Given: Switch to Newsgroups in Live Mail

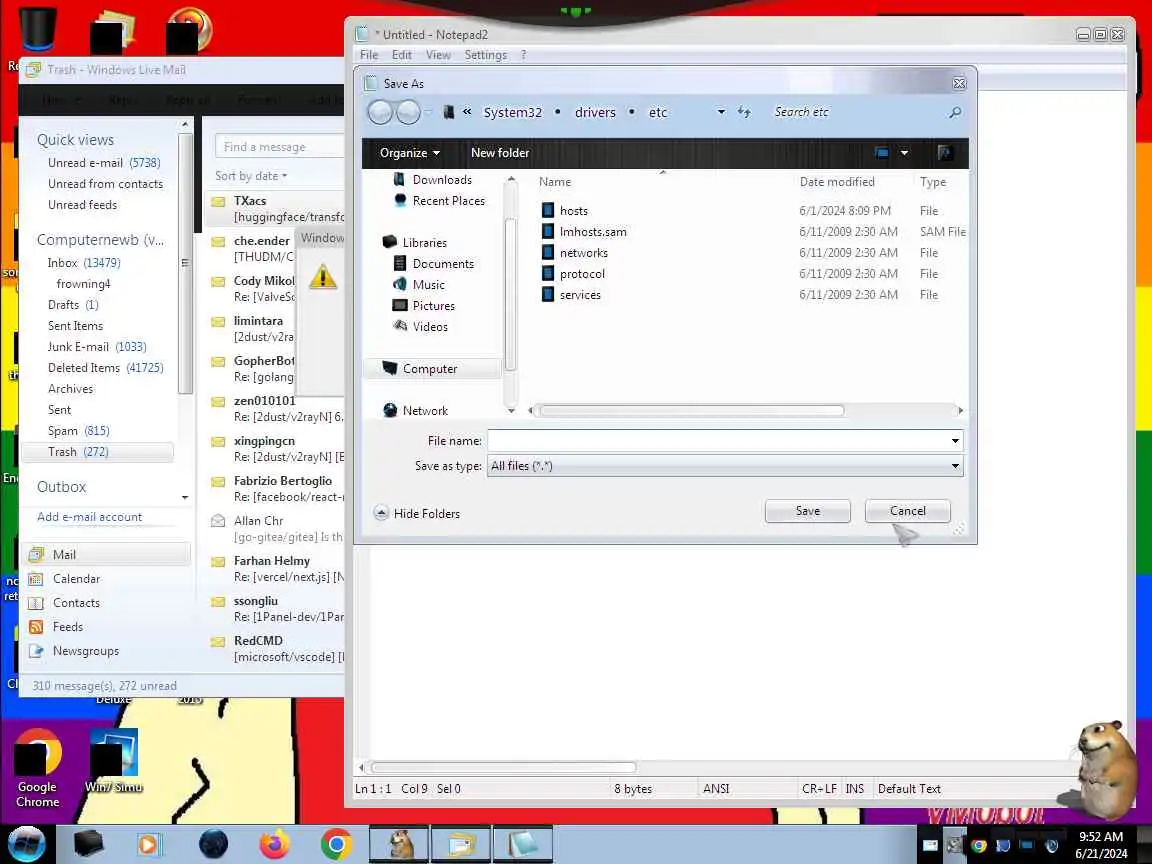Looking at the screenshot, I should click(x=85, y=652).
